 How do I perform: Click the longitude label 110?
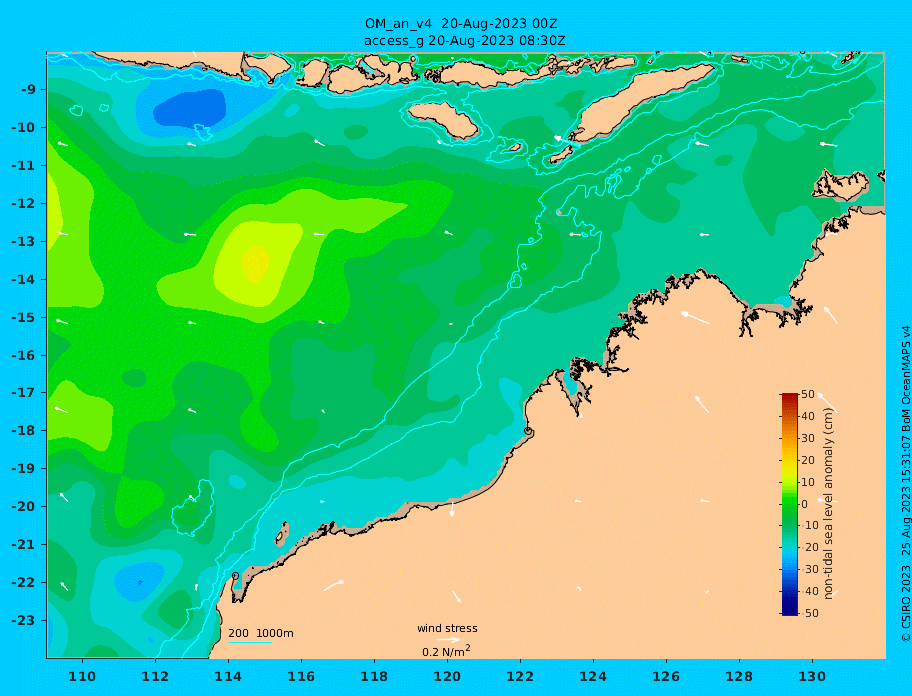[83, 676]
